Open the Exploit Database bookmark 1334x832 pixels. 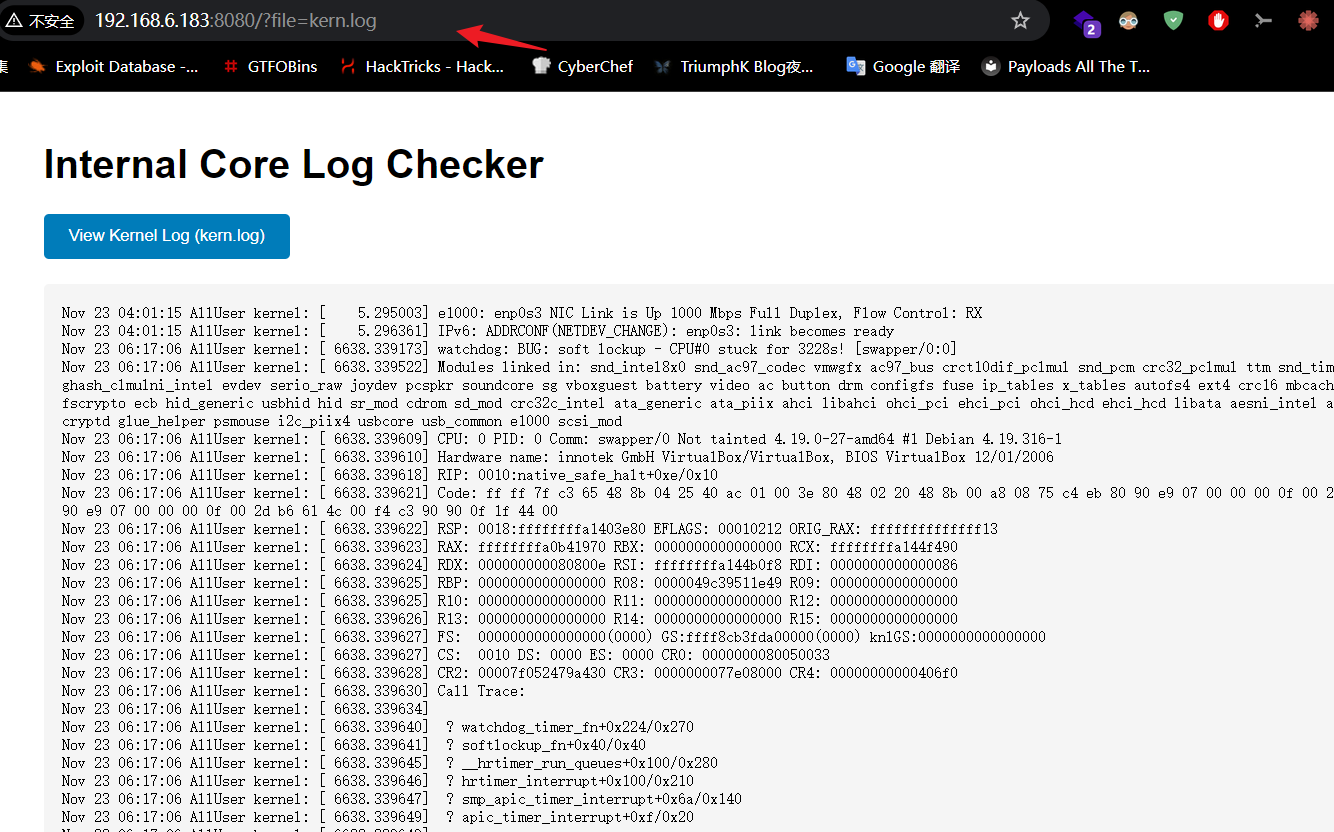pos(114,67)
